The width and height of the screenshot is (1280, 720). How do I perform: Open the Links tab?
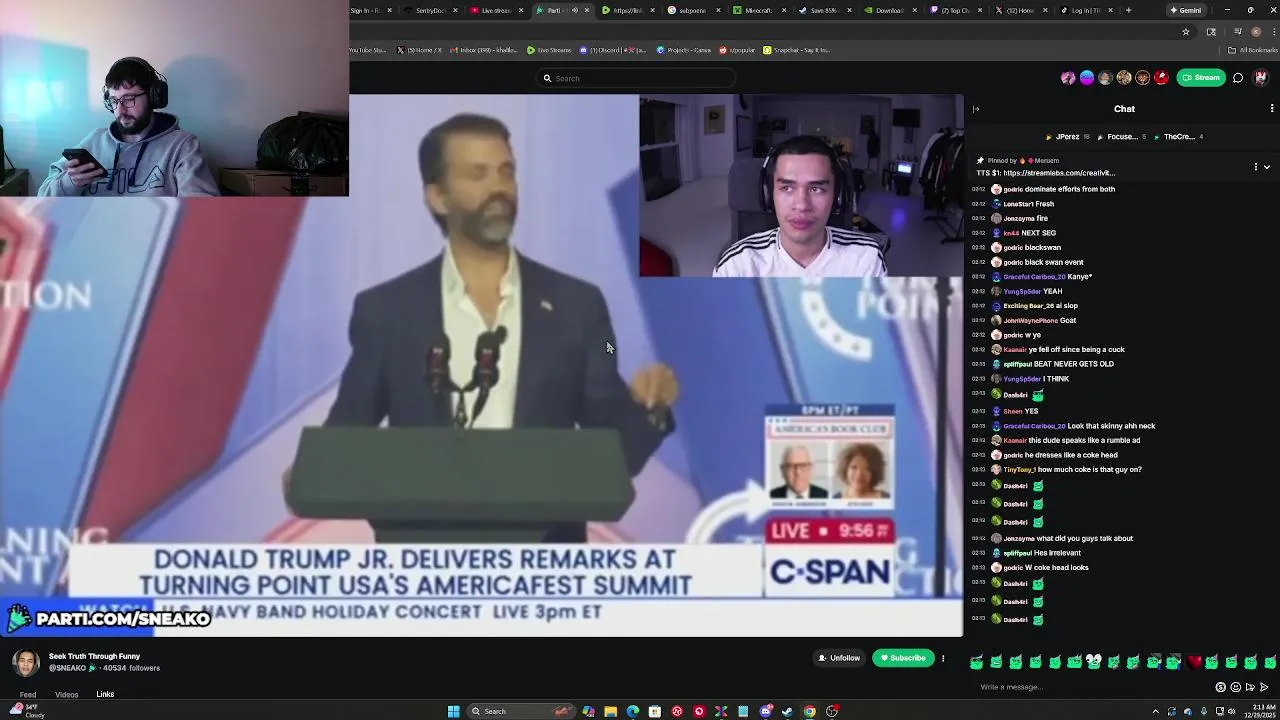pos(105,694)
